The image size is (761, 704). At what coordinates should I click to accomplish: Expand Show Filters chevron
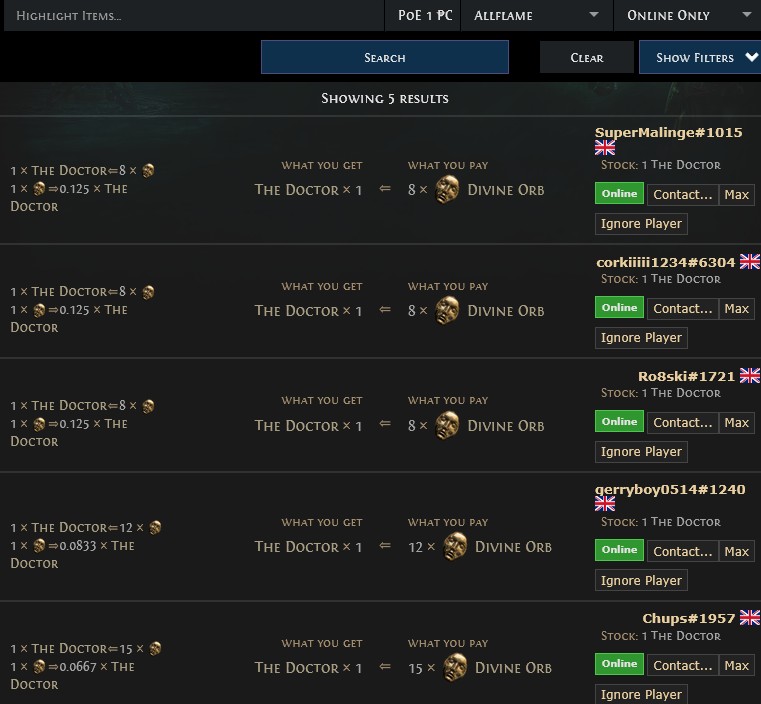click(x=751, y=57)
